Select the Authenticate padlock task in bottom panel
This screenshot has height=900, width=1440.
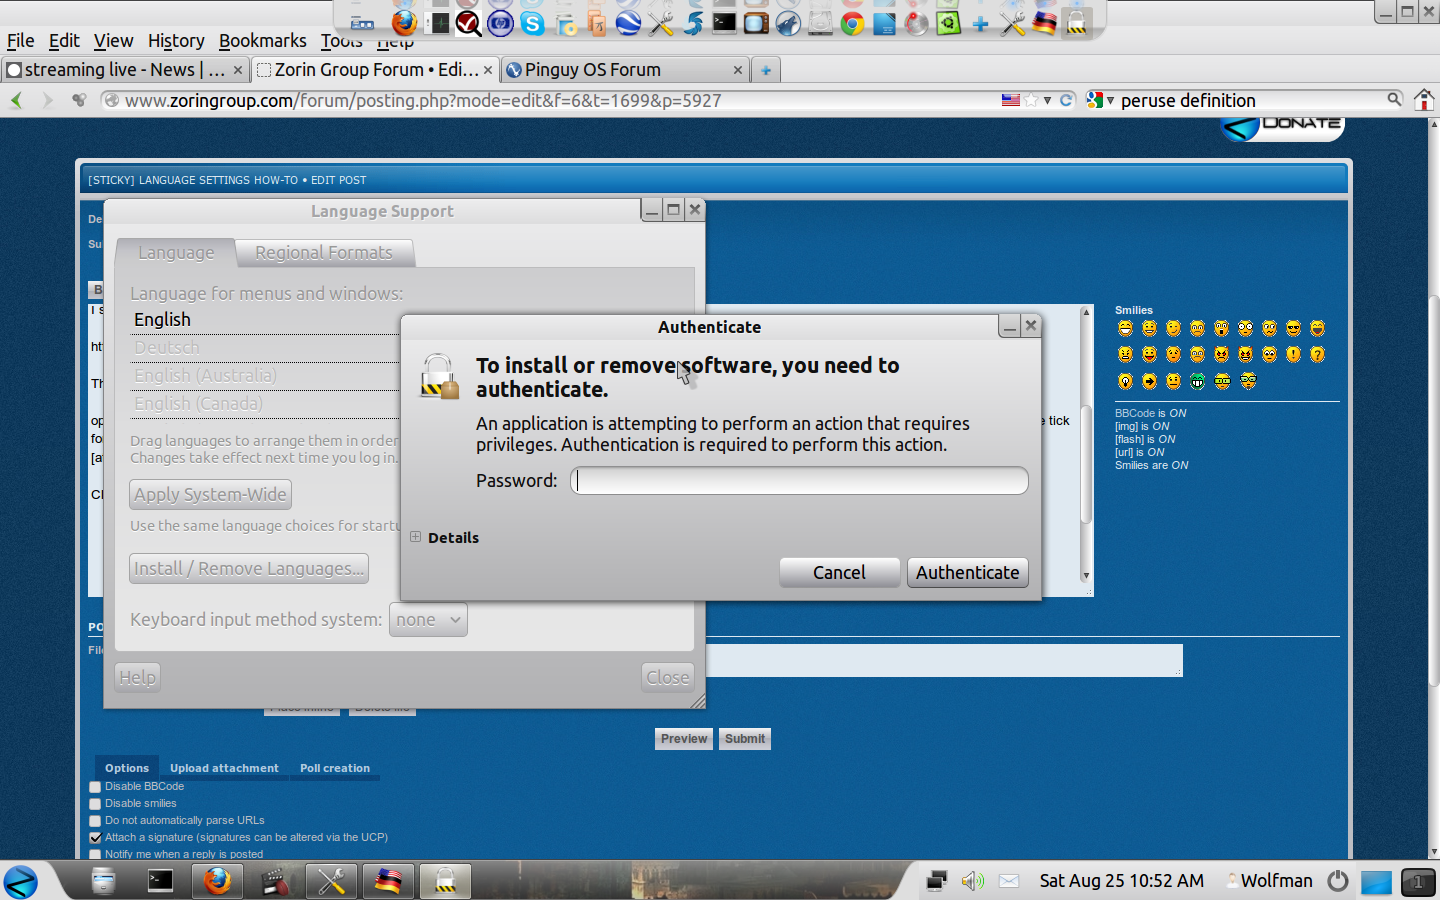pos(445,881)
